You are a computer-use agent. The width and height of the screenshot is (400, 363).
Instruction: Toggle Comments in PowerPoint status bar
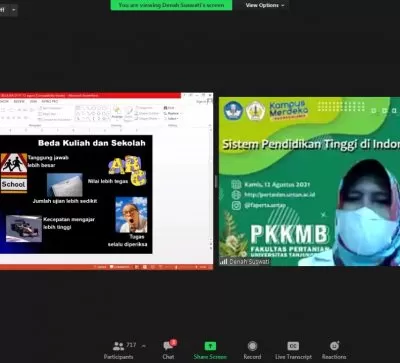coord(120,267)
